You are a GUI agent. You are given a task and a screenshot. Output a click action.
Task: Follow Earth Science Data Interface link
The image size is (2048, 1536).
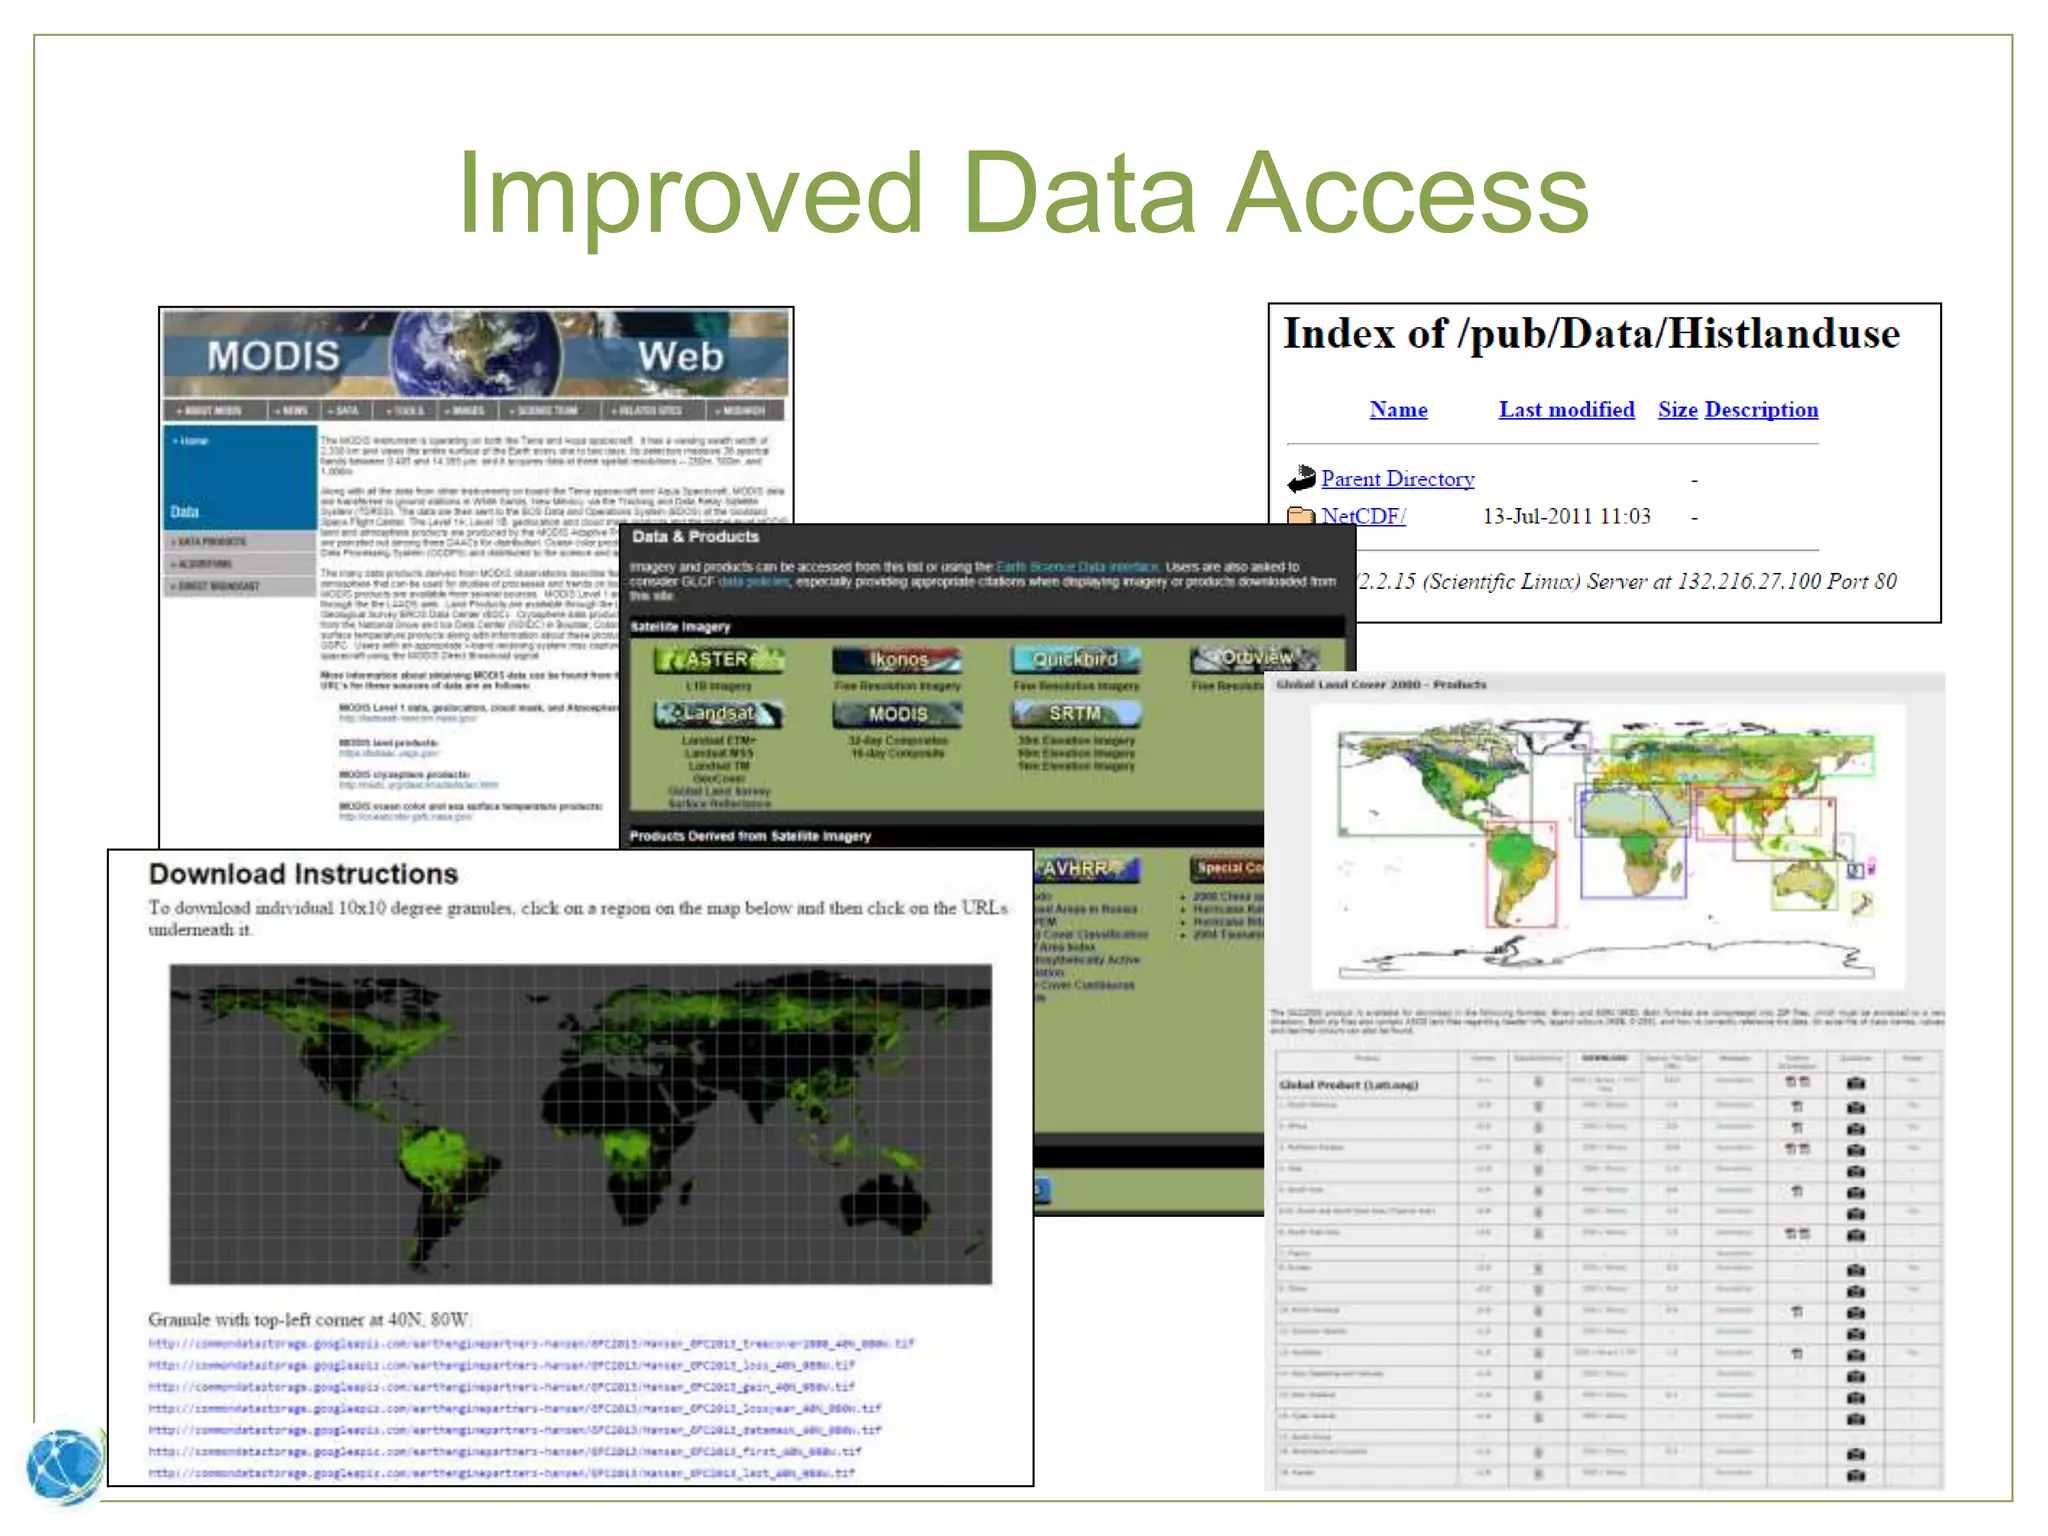tap(1077, 567)
